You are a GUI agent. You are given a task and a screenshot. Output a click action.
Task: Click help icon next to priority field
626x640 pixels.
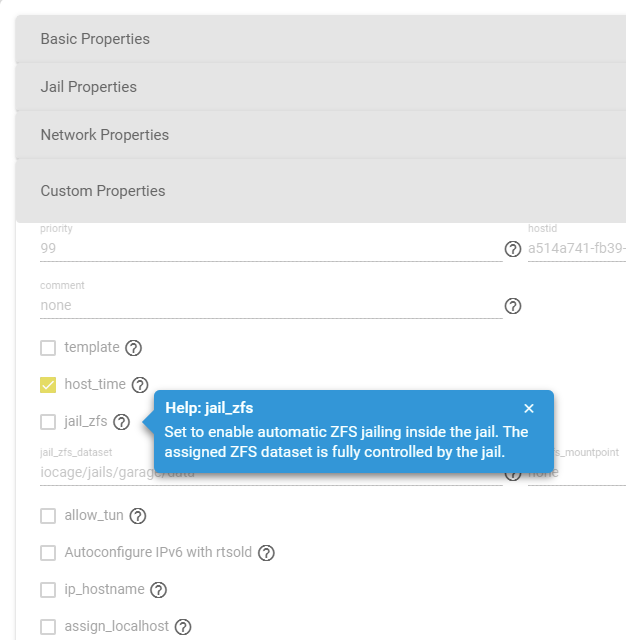[513, 249]
